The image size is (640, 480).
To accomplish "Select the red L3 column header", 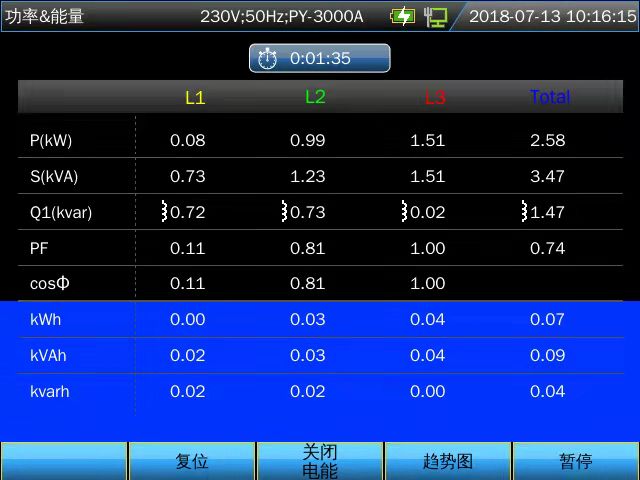I will point(435,98).
